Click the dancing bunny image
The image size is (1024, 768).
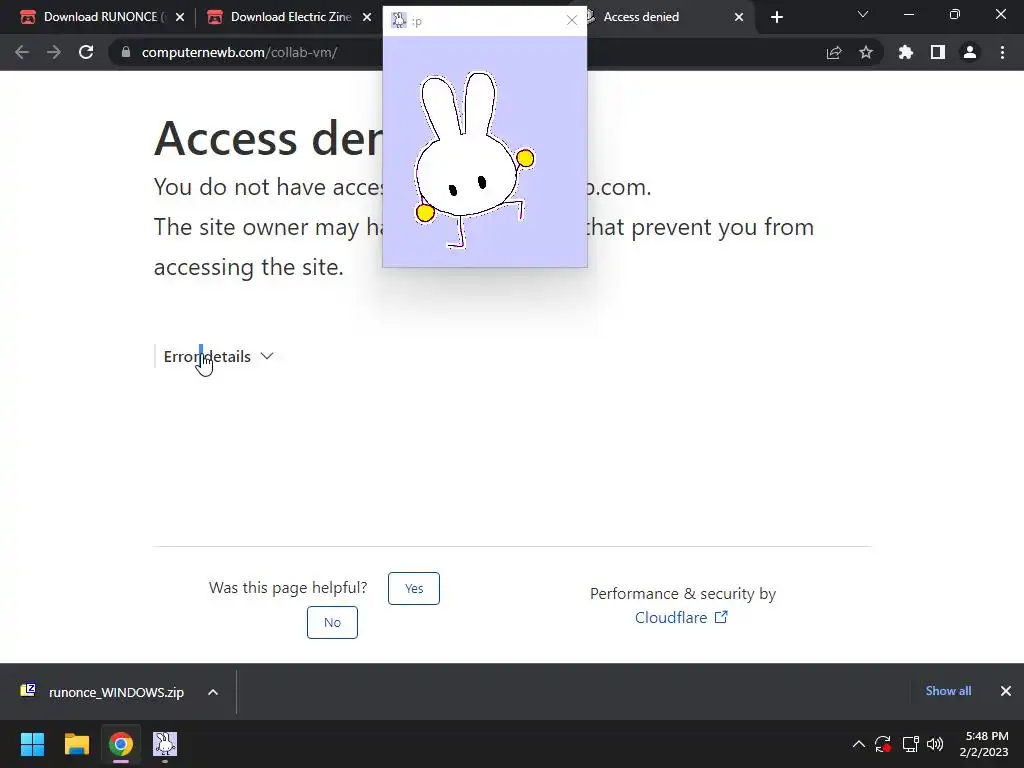point(474,160)
